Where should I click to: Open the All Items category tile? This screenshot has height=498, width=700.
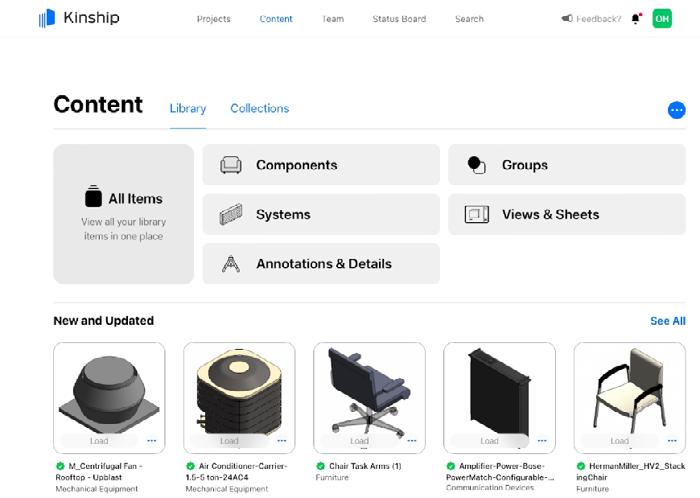(x=124, y=214)
